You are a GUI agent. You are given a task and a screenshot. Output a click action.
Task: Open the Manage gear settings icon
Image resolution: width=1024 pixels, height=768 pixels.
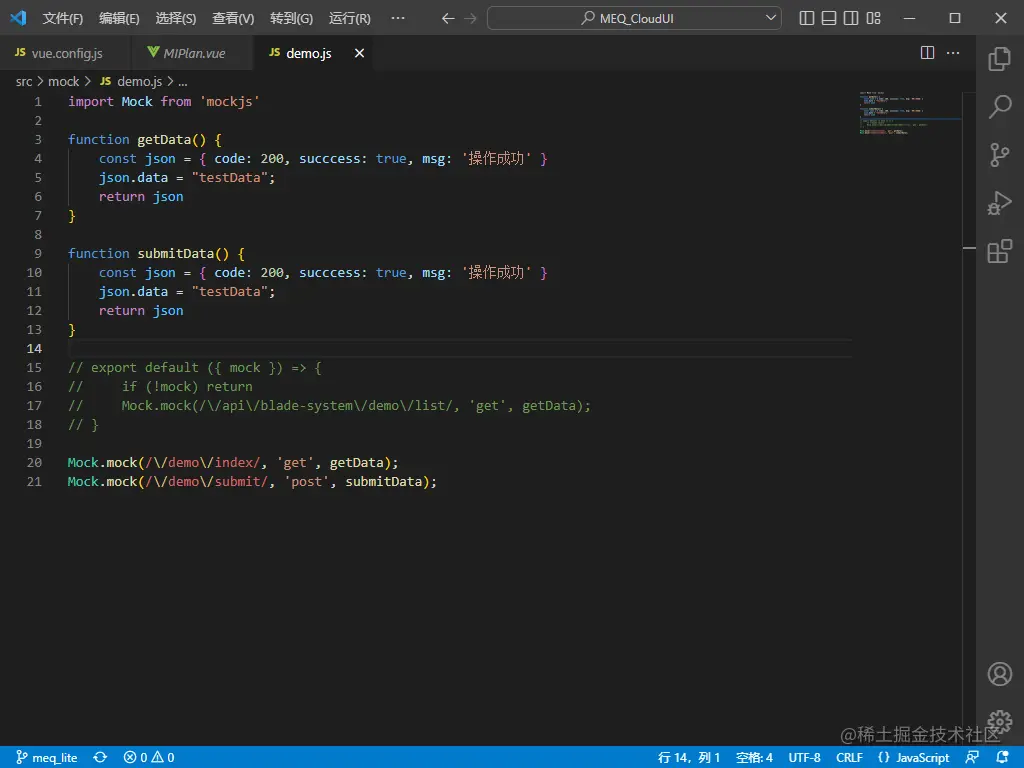click(999, 720)
